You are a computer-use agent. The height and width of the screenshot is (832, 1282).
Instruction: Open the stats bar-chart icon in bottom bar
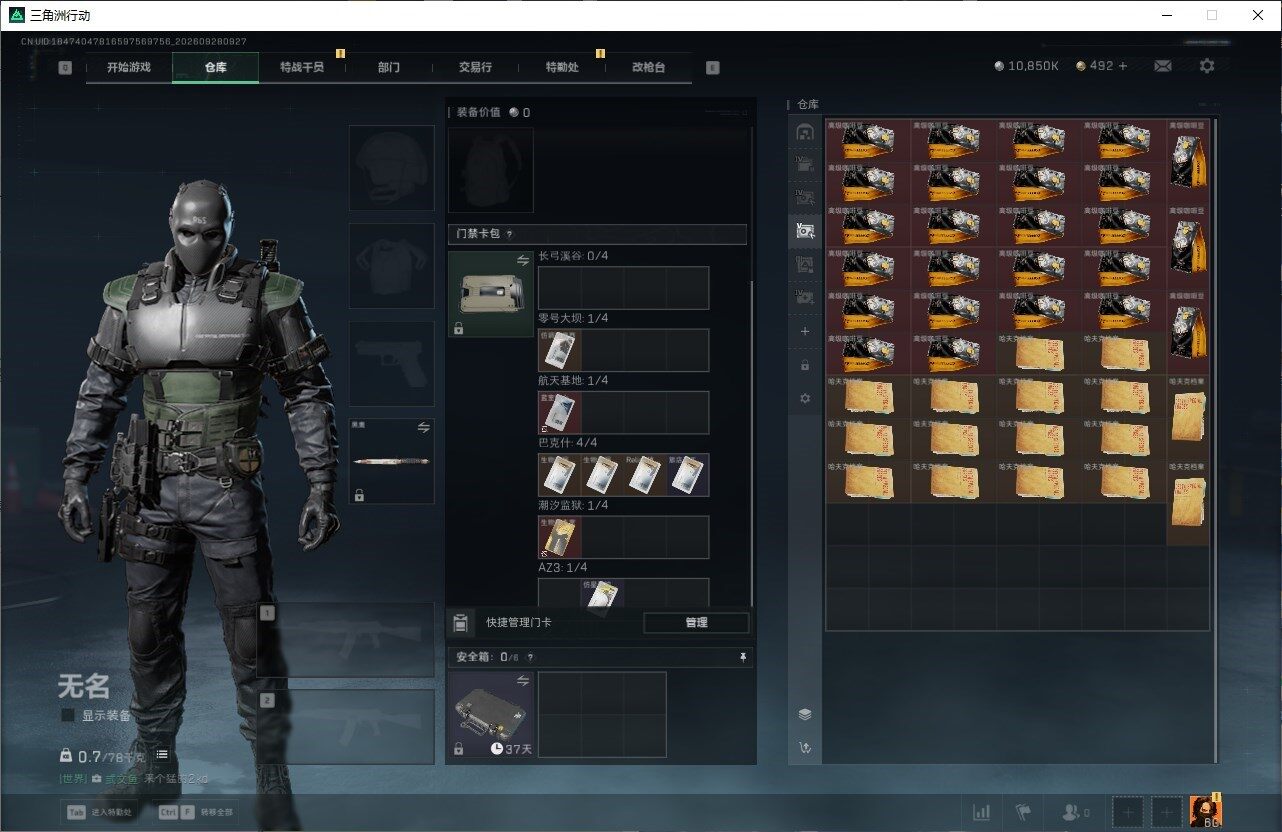[982, 812]
